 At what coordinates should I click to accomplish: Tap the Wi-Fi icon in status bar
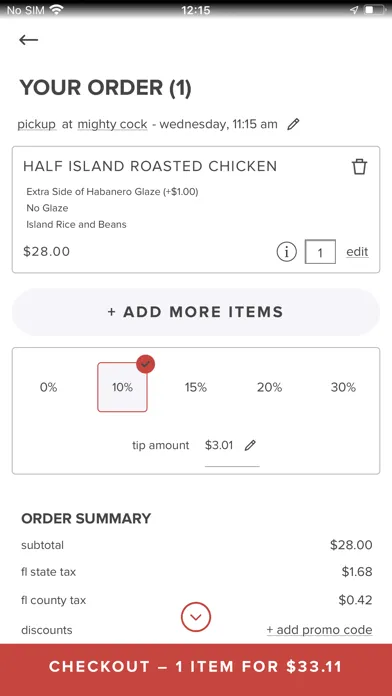point(56,10)
